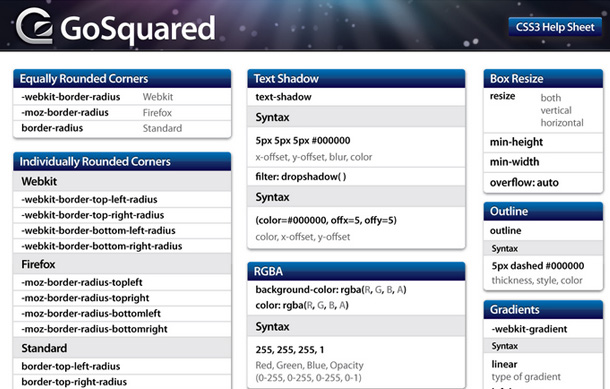Click thickness, style, color description
This screenshot has width=610, height=389.
tap(537, 280)
